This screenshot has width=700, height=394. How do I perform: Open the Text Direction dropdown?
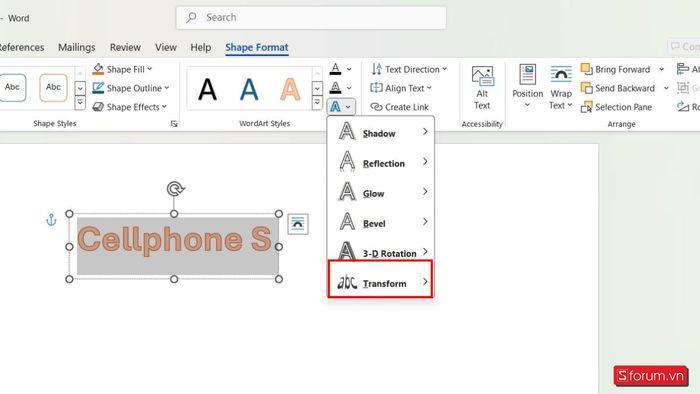(x=409, y=69)
